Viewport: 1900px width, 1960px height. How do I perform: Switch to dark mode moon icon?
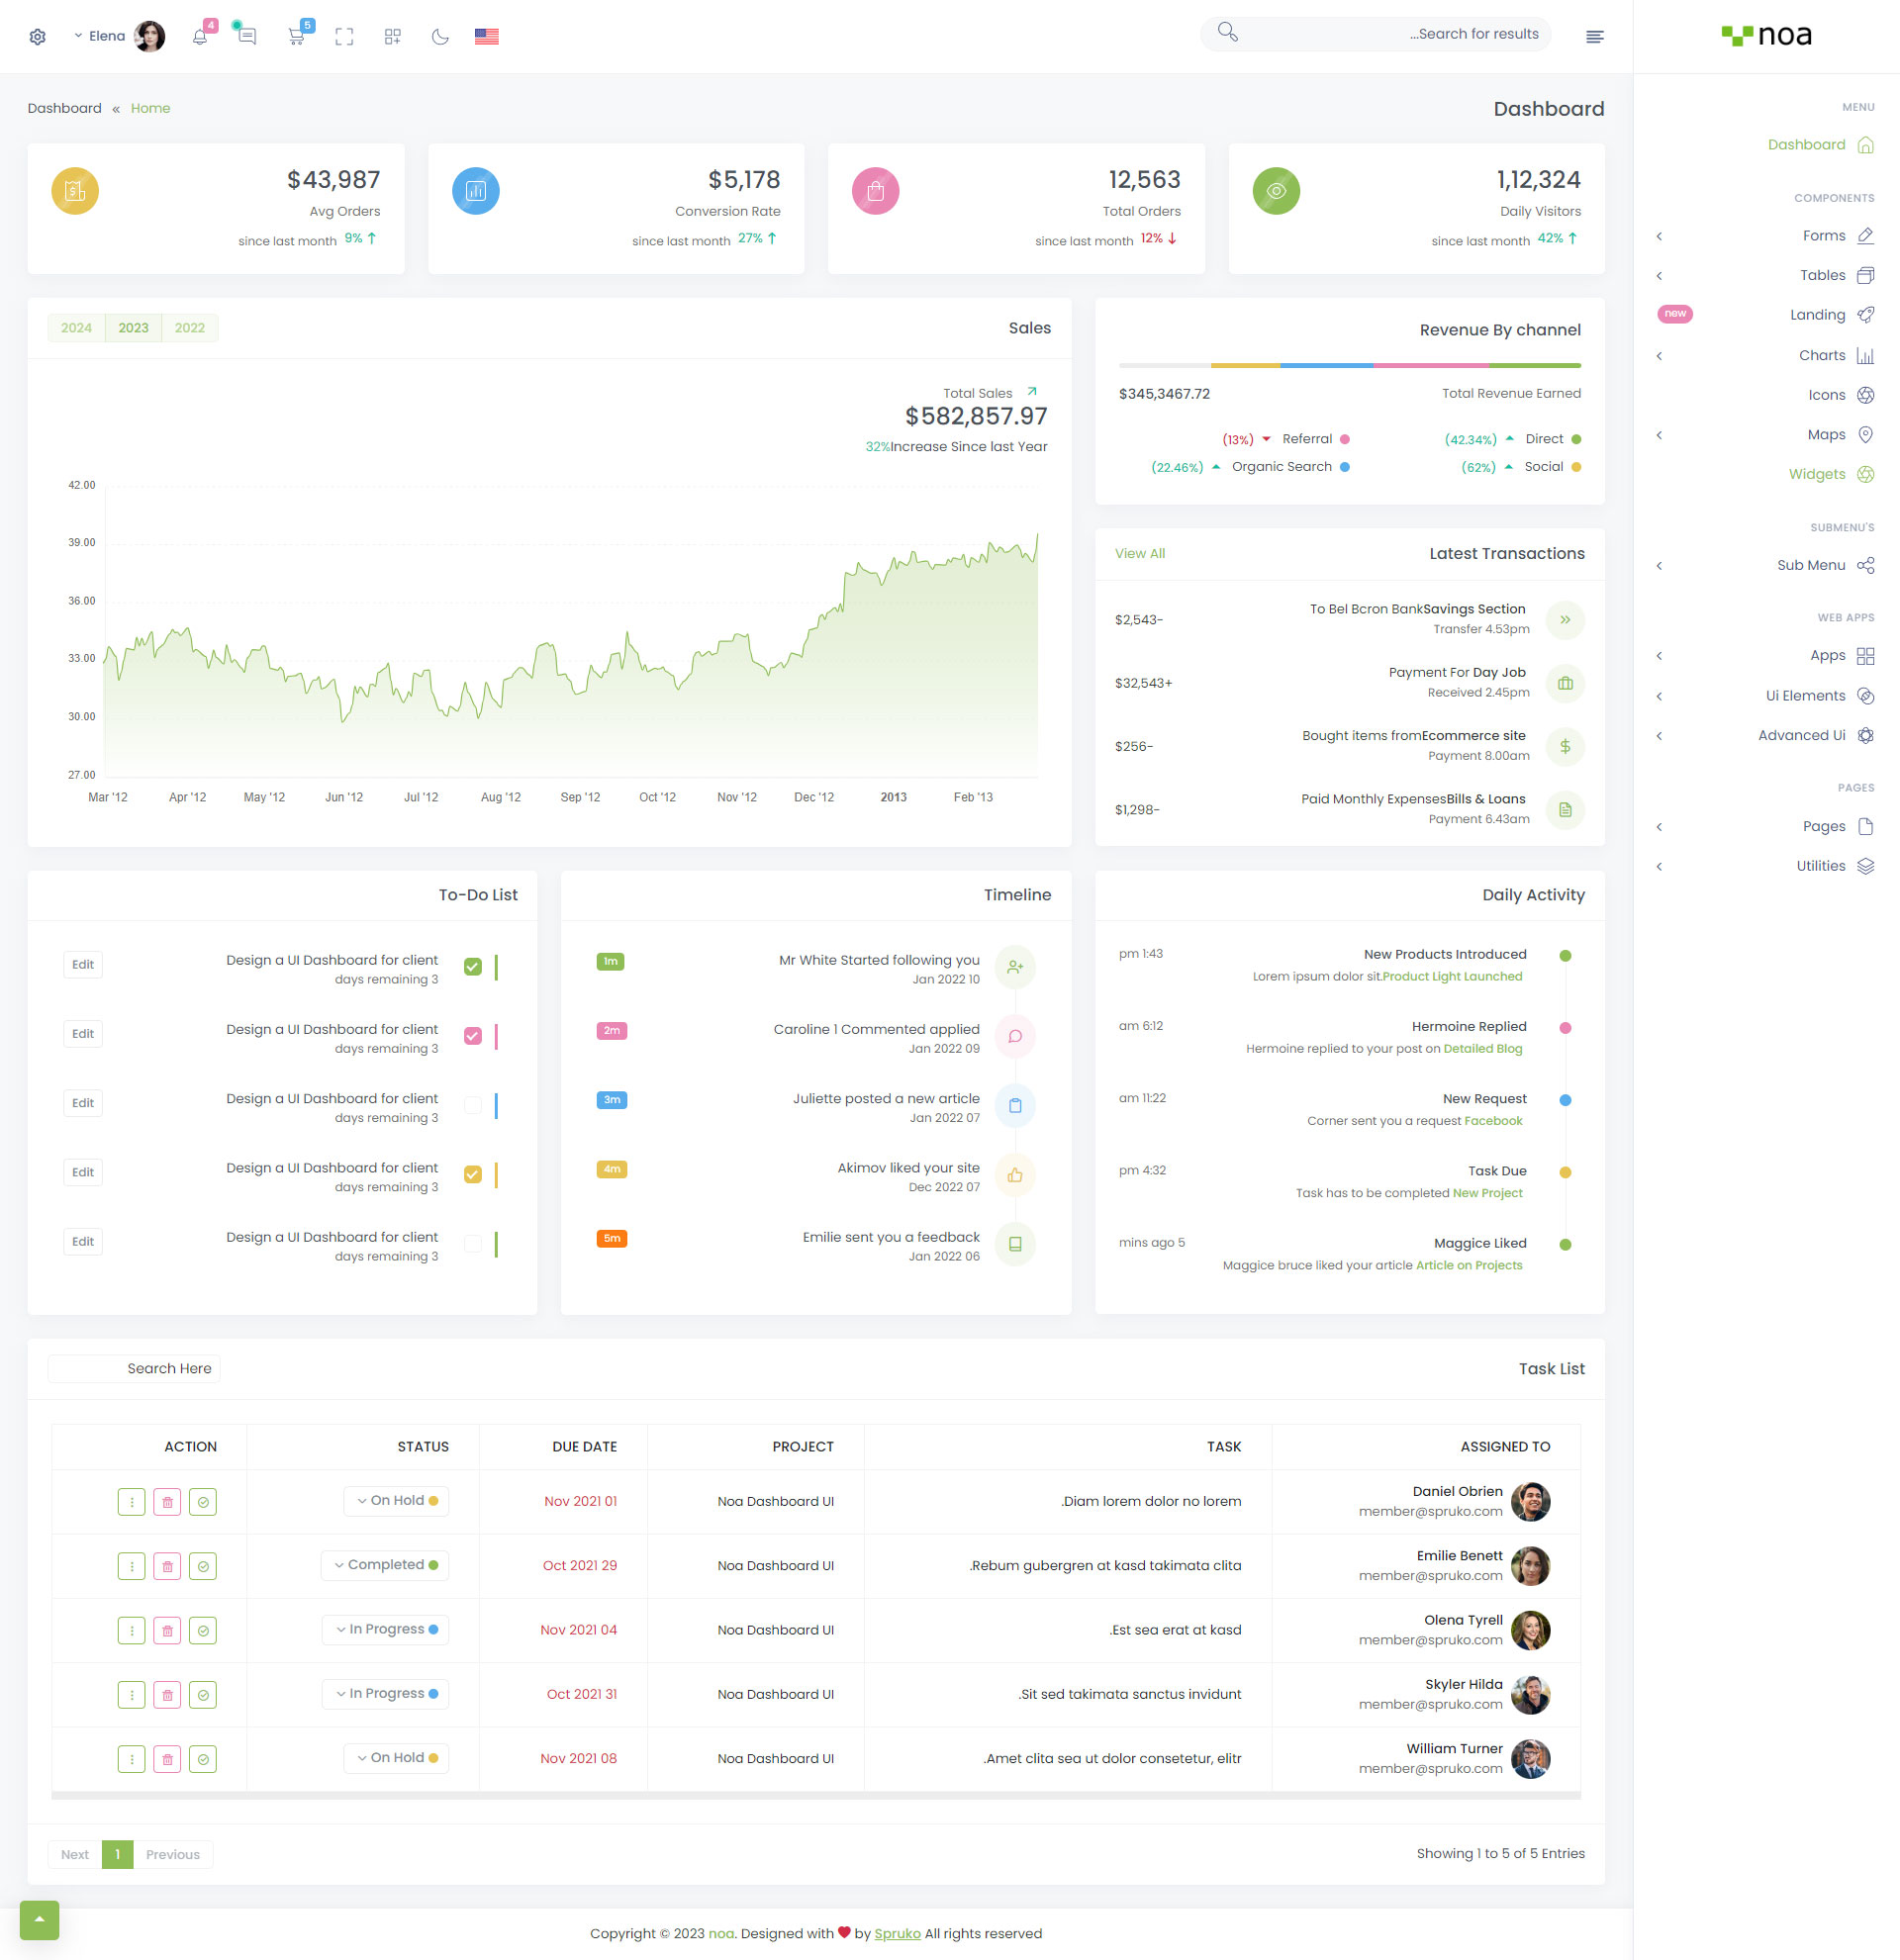tap(440, 37)
